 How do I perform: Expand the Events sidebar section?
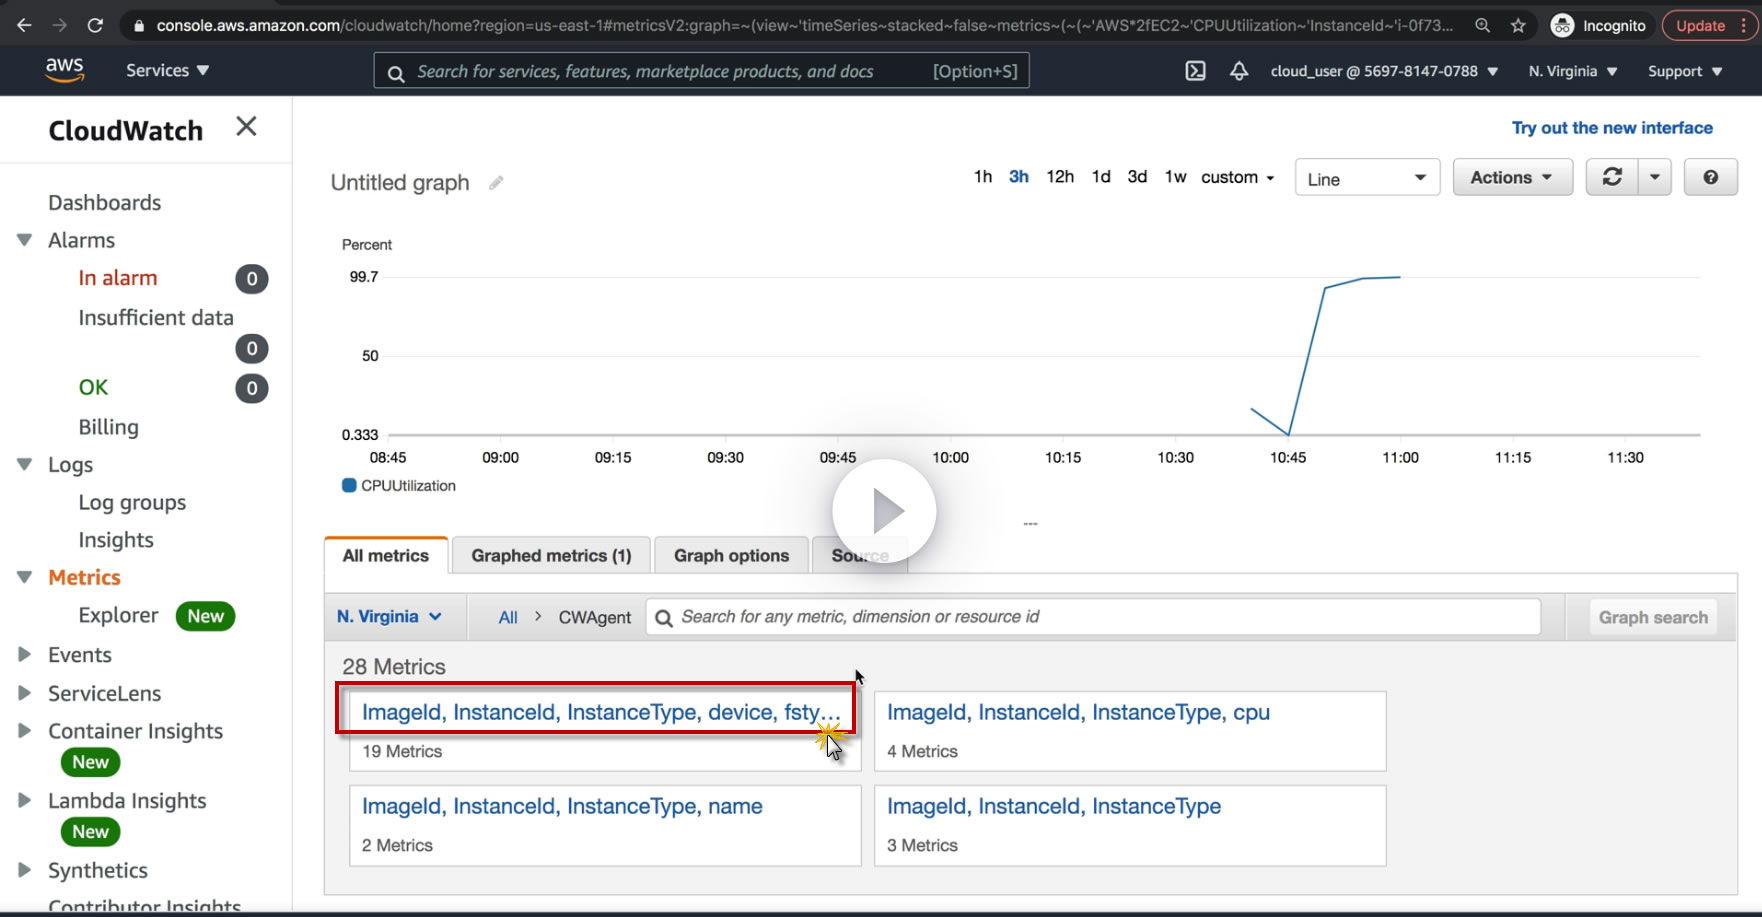point(25,655)
